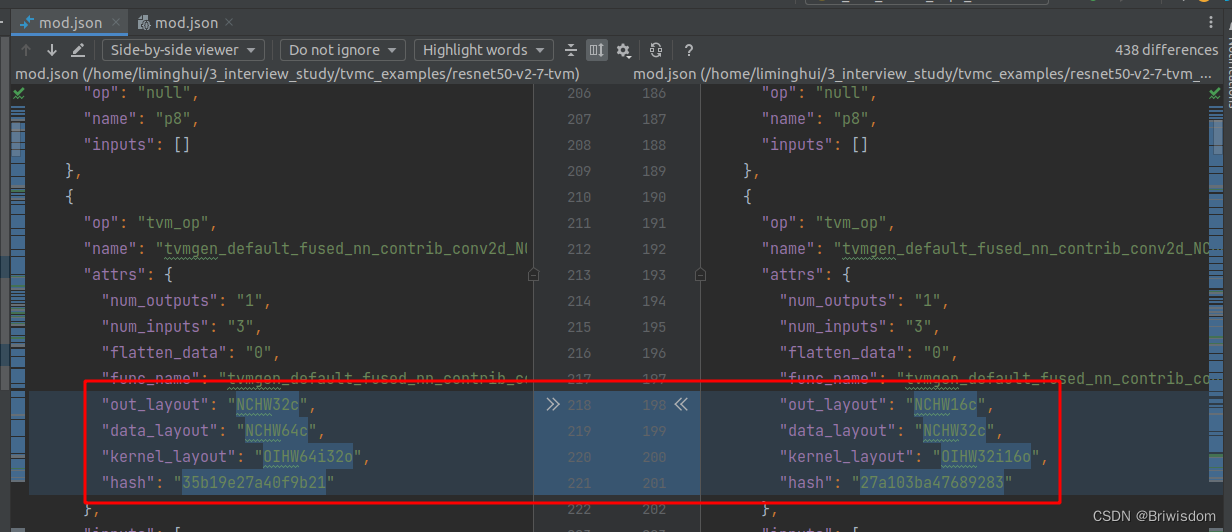Click right pane "tvm_op" value
Viewport: 1232px width, 532px height.
(x=852, y=222)
